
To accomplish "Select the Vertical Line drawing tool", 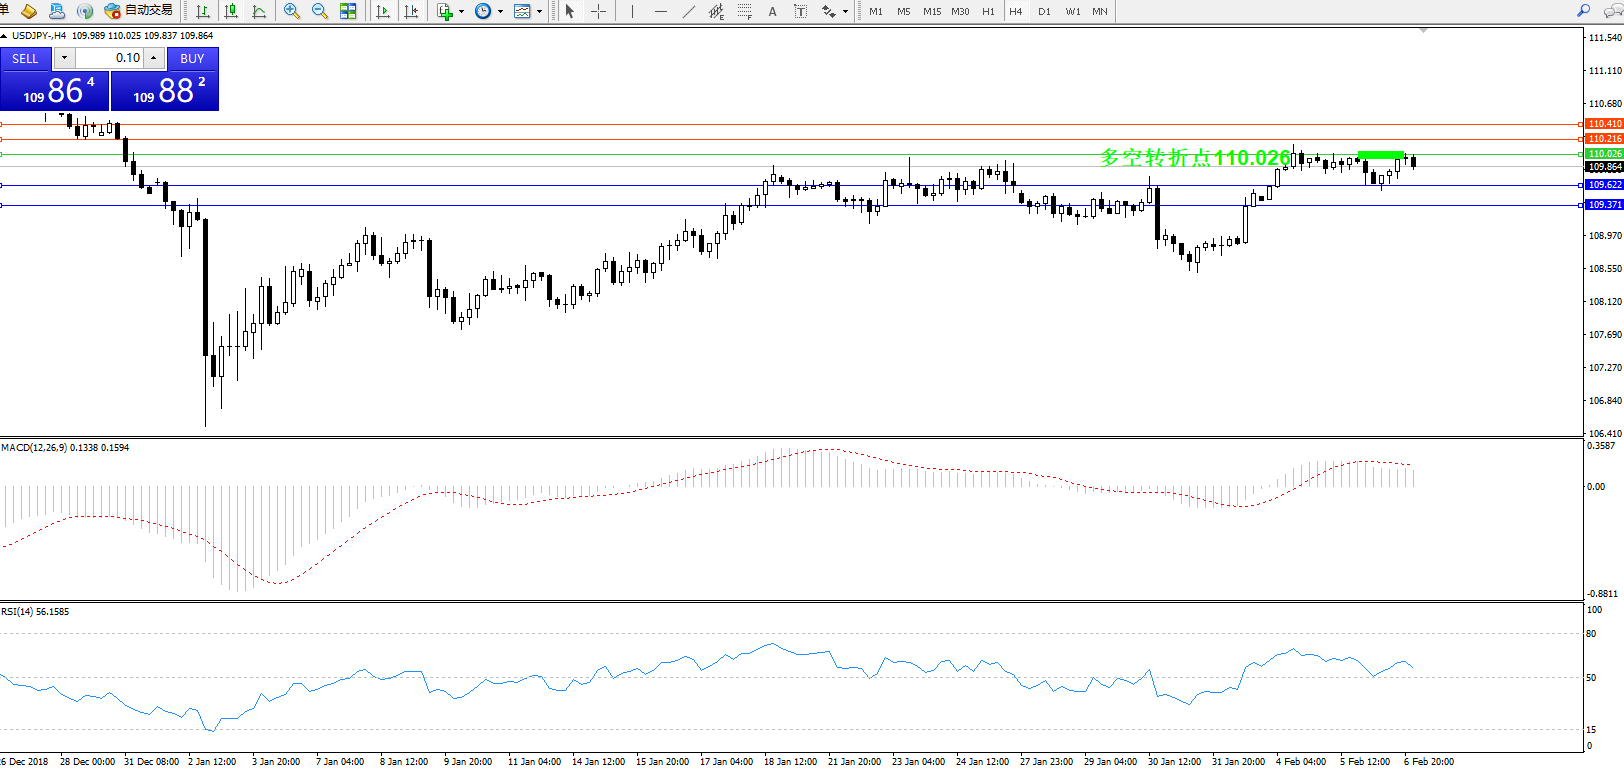I will [x=632, y=11].
